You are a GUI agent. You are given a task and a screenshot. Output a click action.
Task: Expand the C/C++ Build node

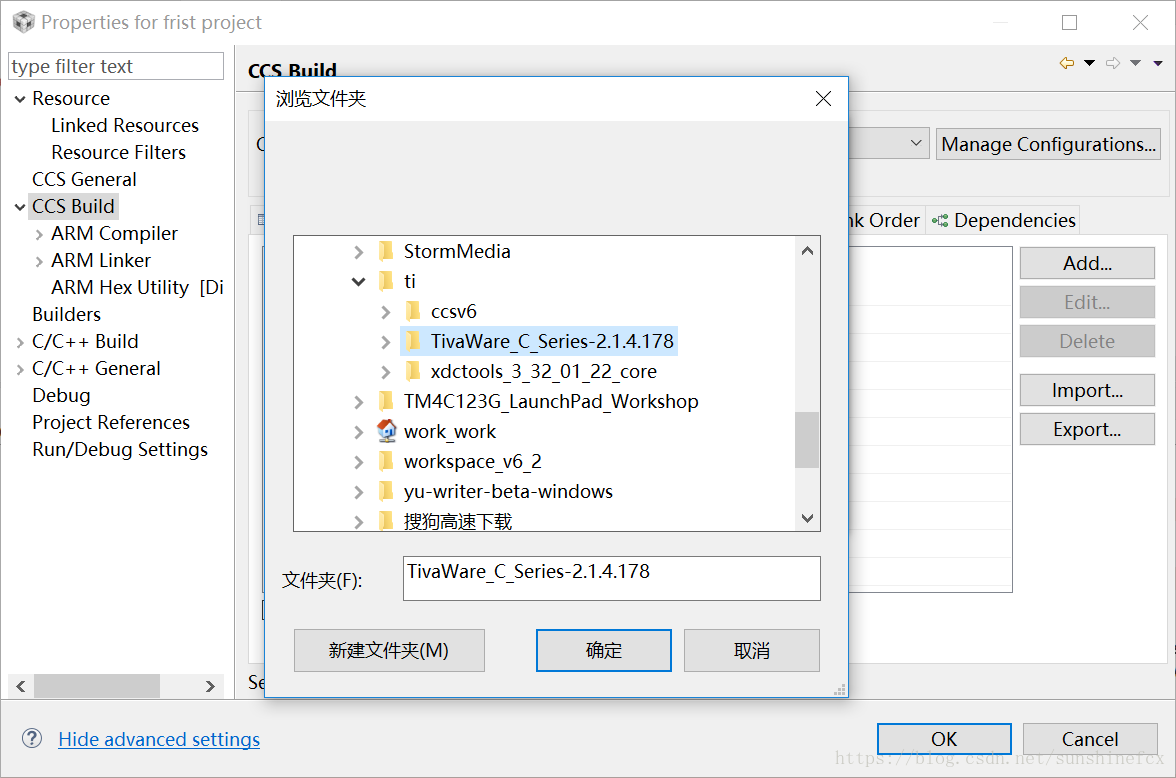(x=20, y=343)
